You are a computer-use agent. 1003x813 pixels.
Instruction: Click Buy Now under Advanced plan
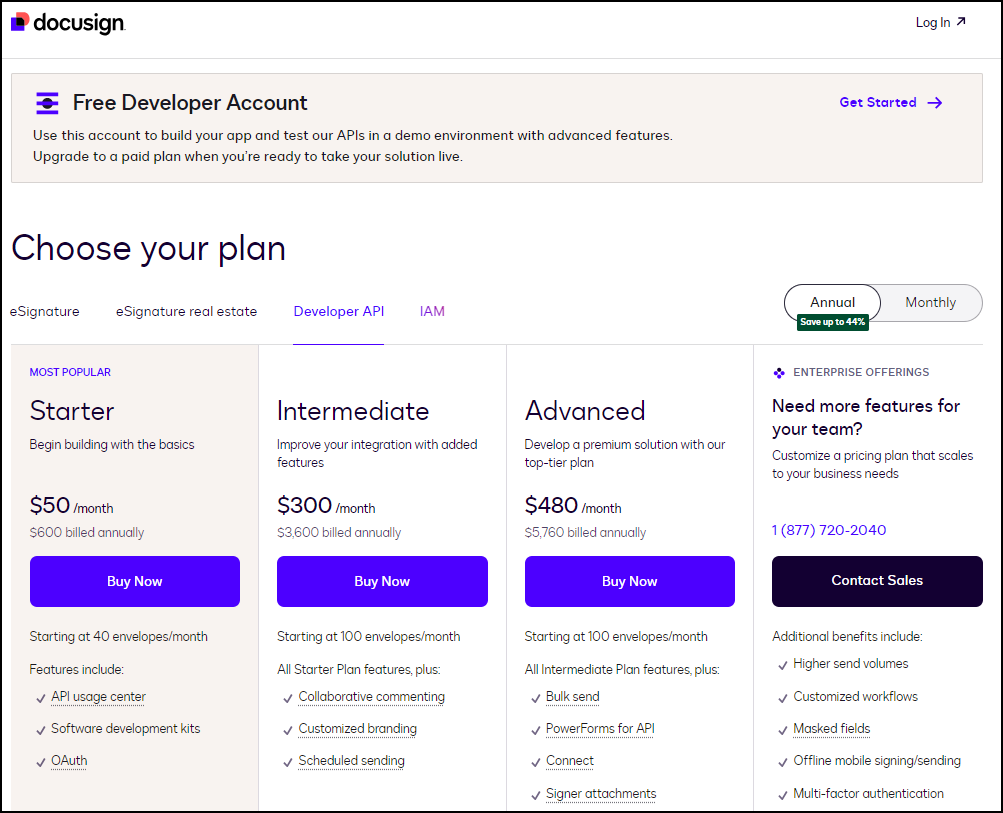629,581
